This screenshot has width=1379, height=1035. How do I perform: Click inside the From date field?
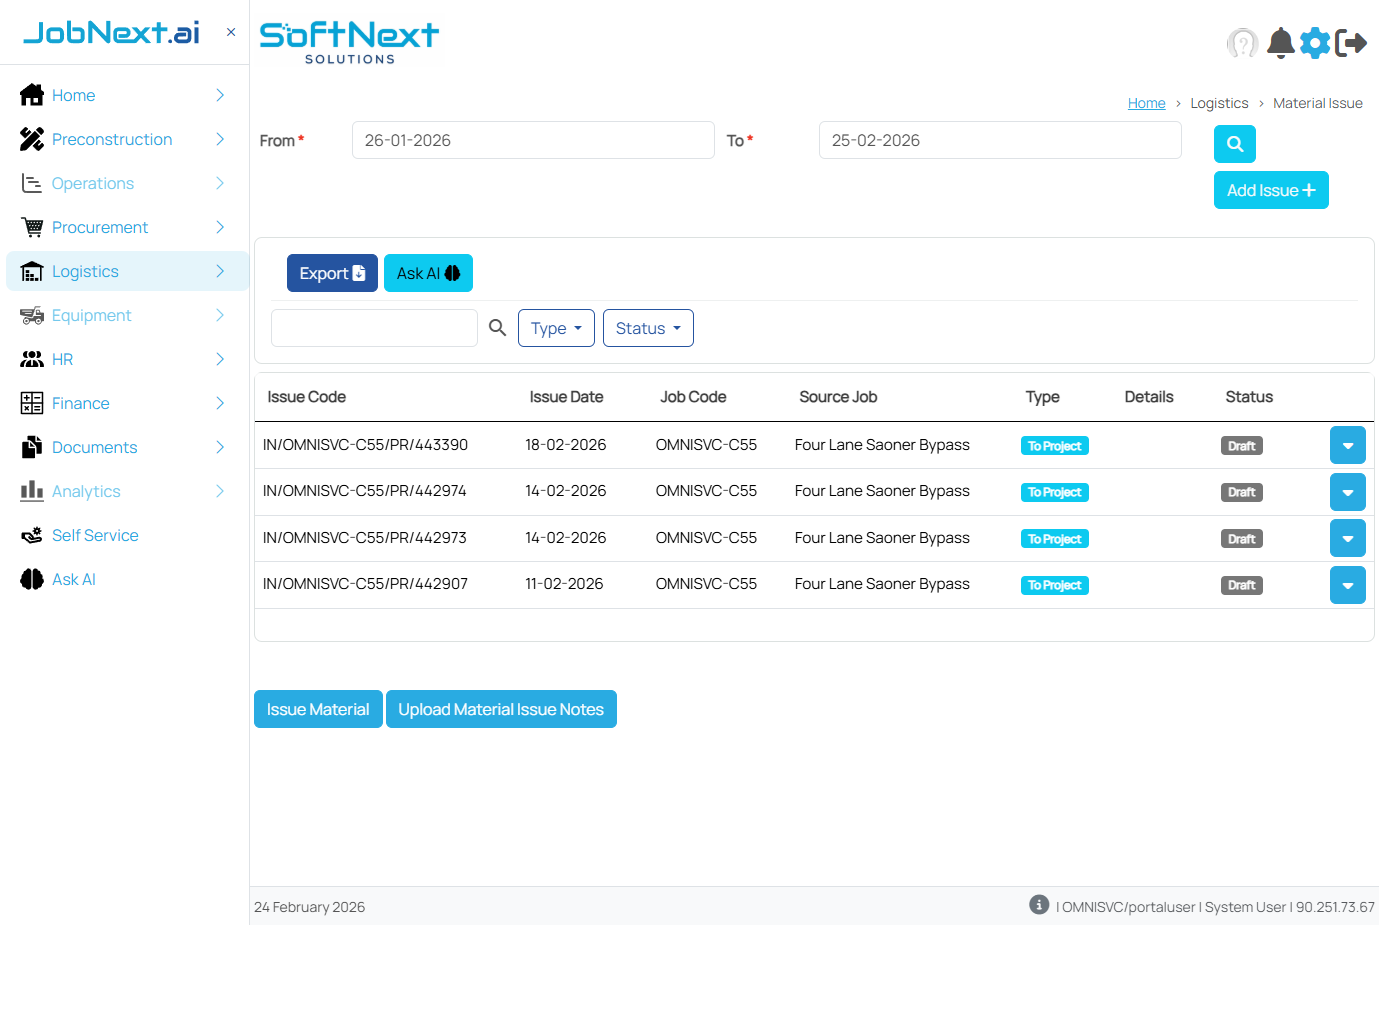tap(532, 140)
